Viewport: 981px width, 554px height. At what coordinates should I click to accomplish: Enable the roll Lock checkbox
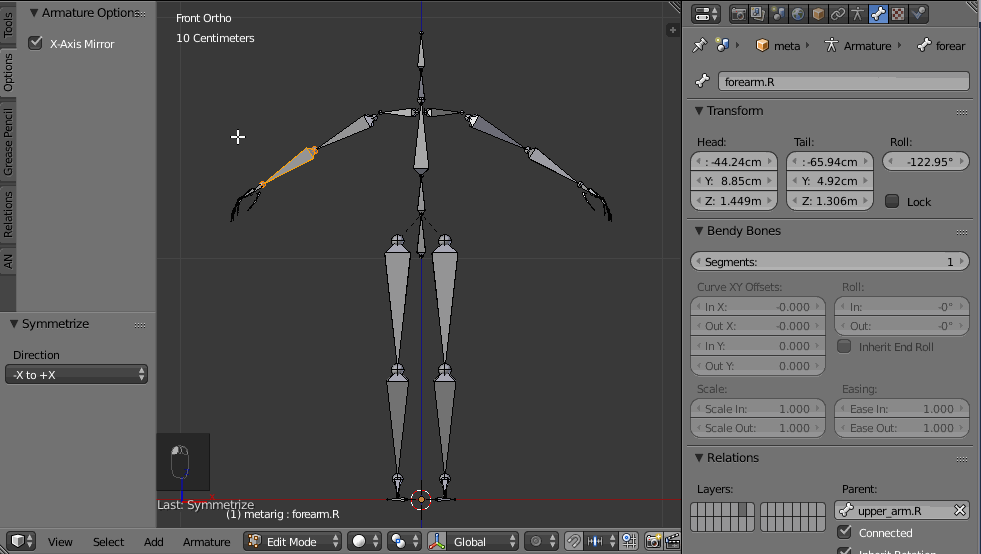[892, 201]
